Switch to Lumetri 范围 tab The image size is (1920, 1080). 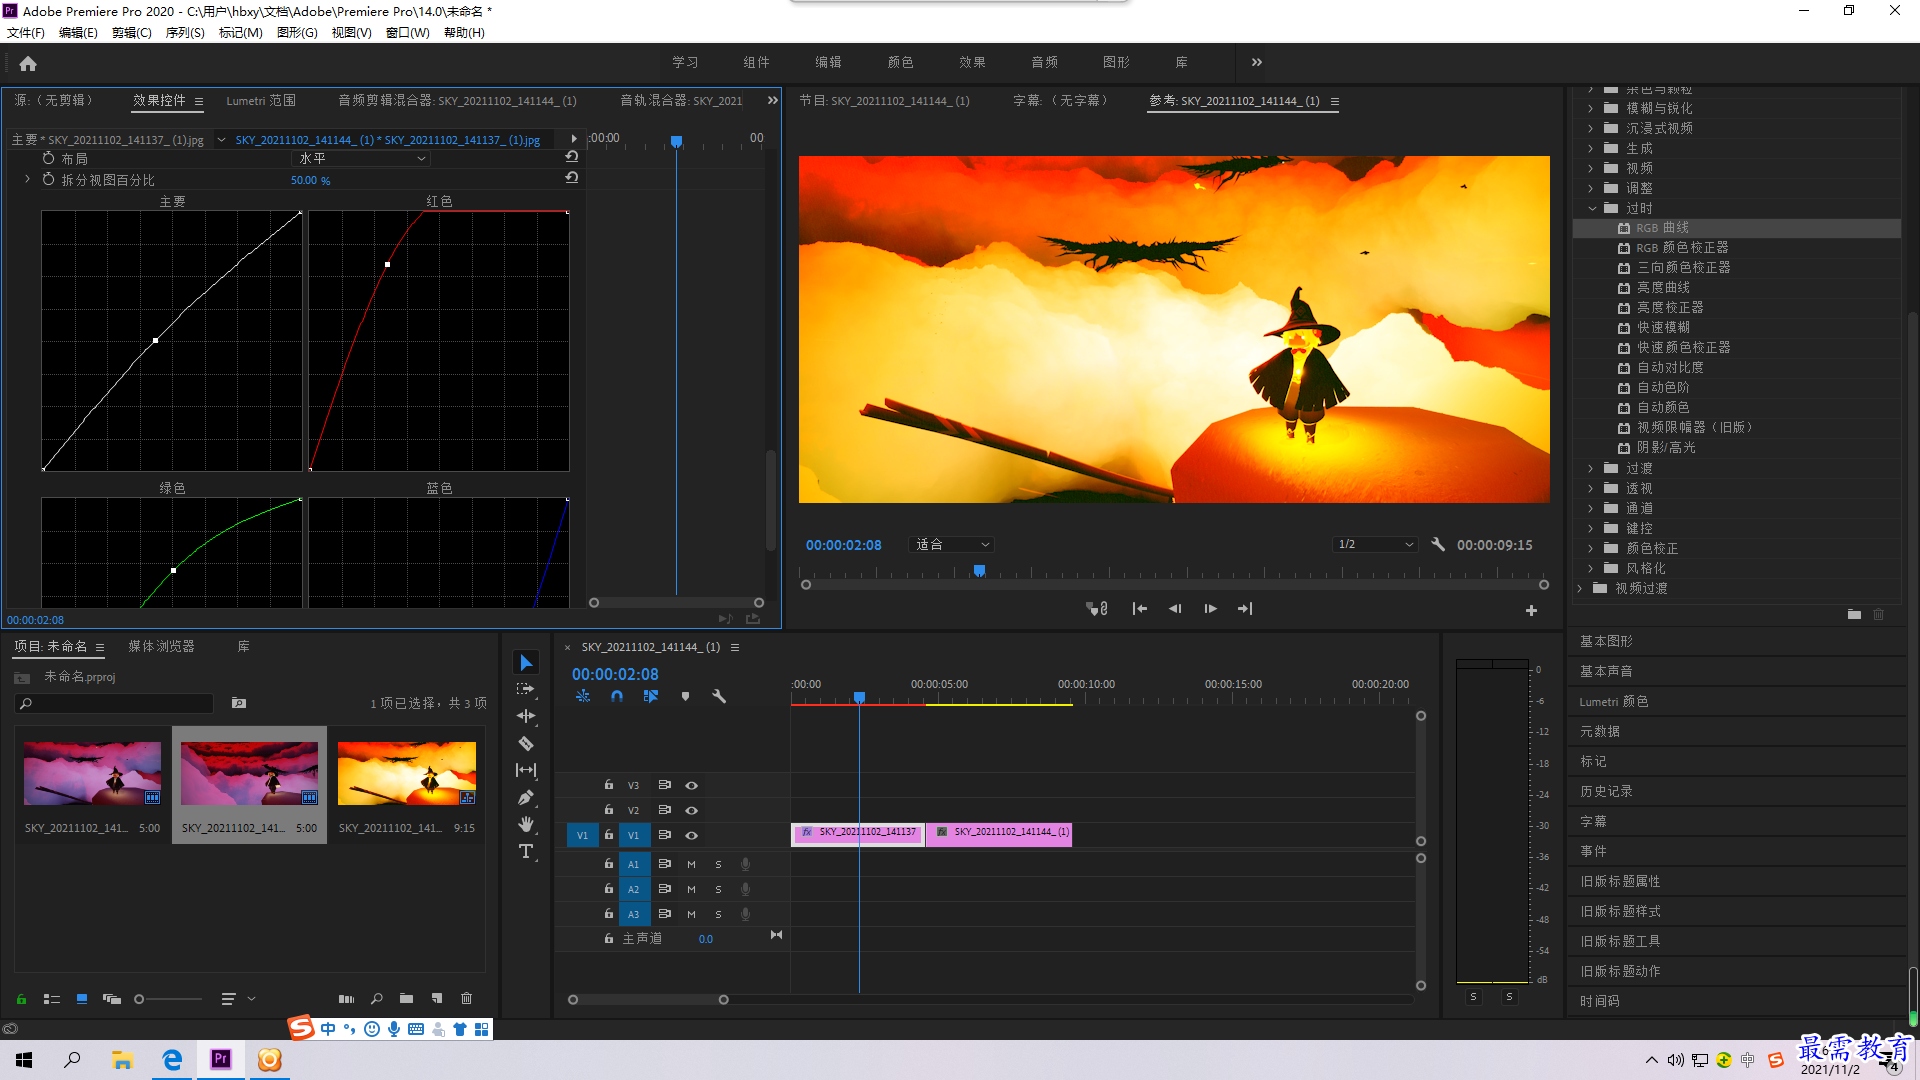coord(261,100)
